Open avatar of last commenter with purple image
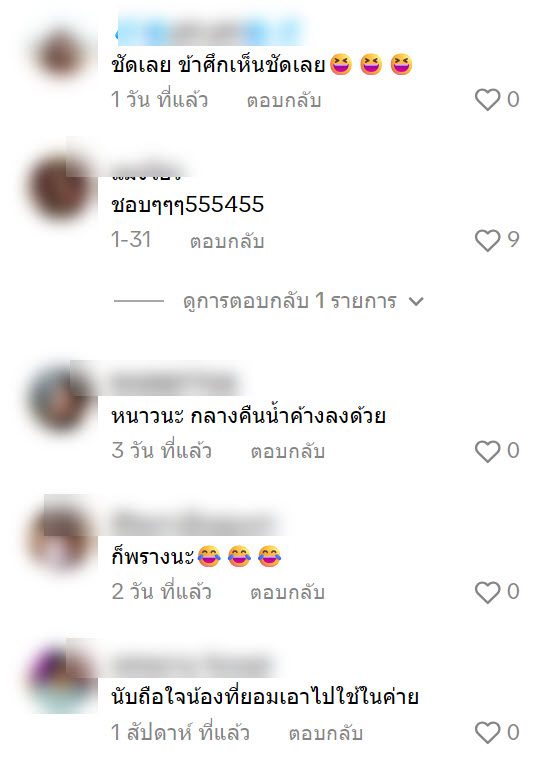 [61, 681]
